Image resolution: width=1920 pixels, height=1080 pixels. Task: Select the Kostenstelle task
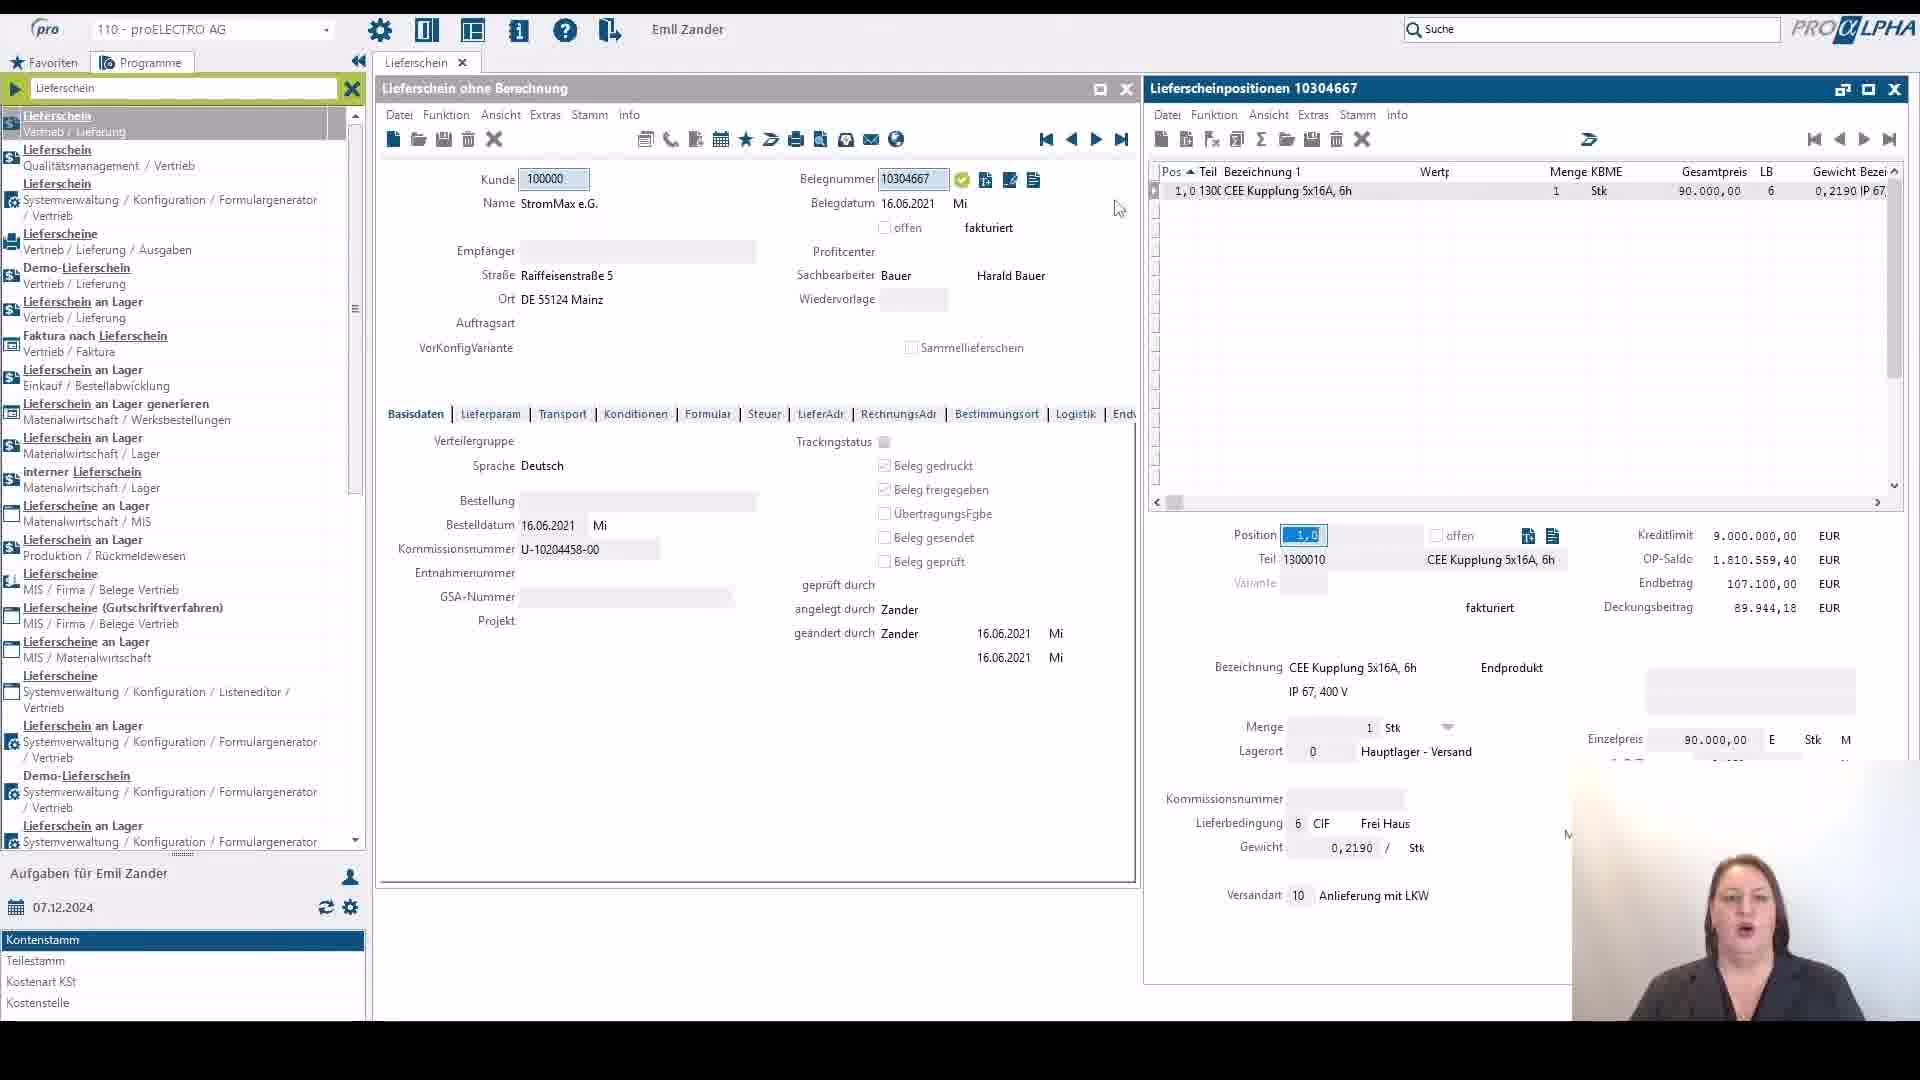pos(183,1003)
